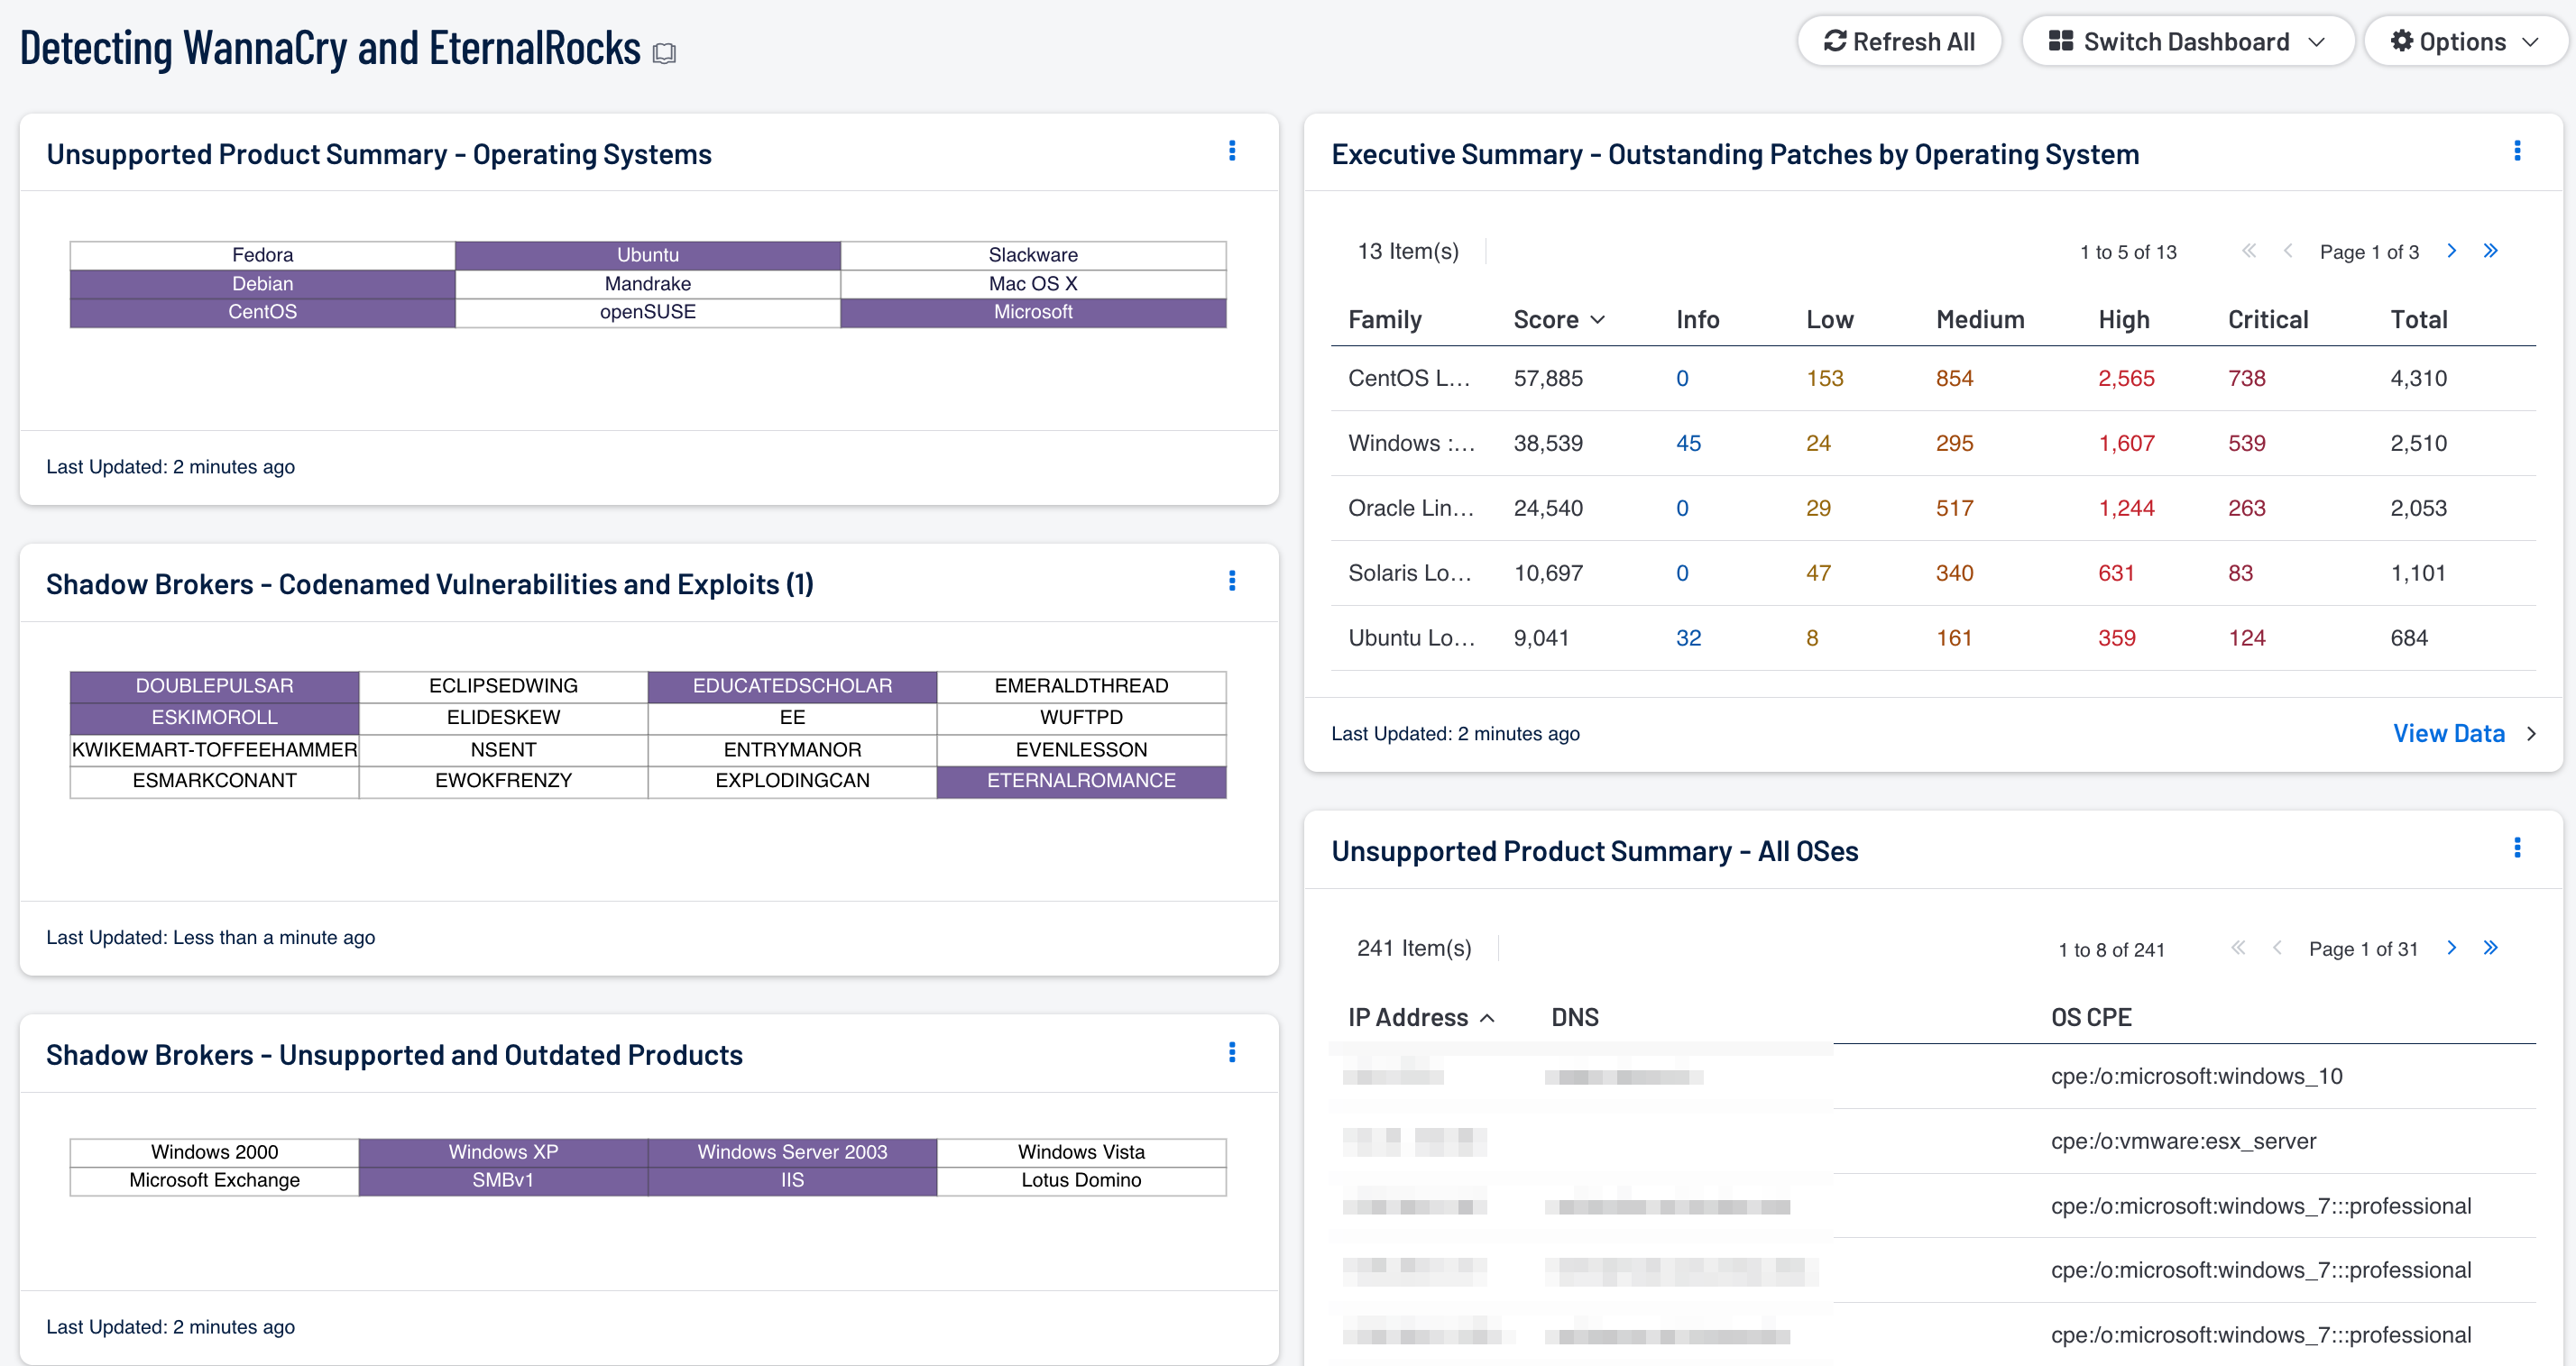Click Ubuntu Lo… info count 32
The height and width of the screenshot is (1366, 2576).
pos(1688,639)
